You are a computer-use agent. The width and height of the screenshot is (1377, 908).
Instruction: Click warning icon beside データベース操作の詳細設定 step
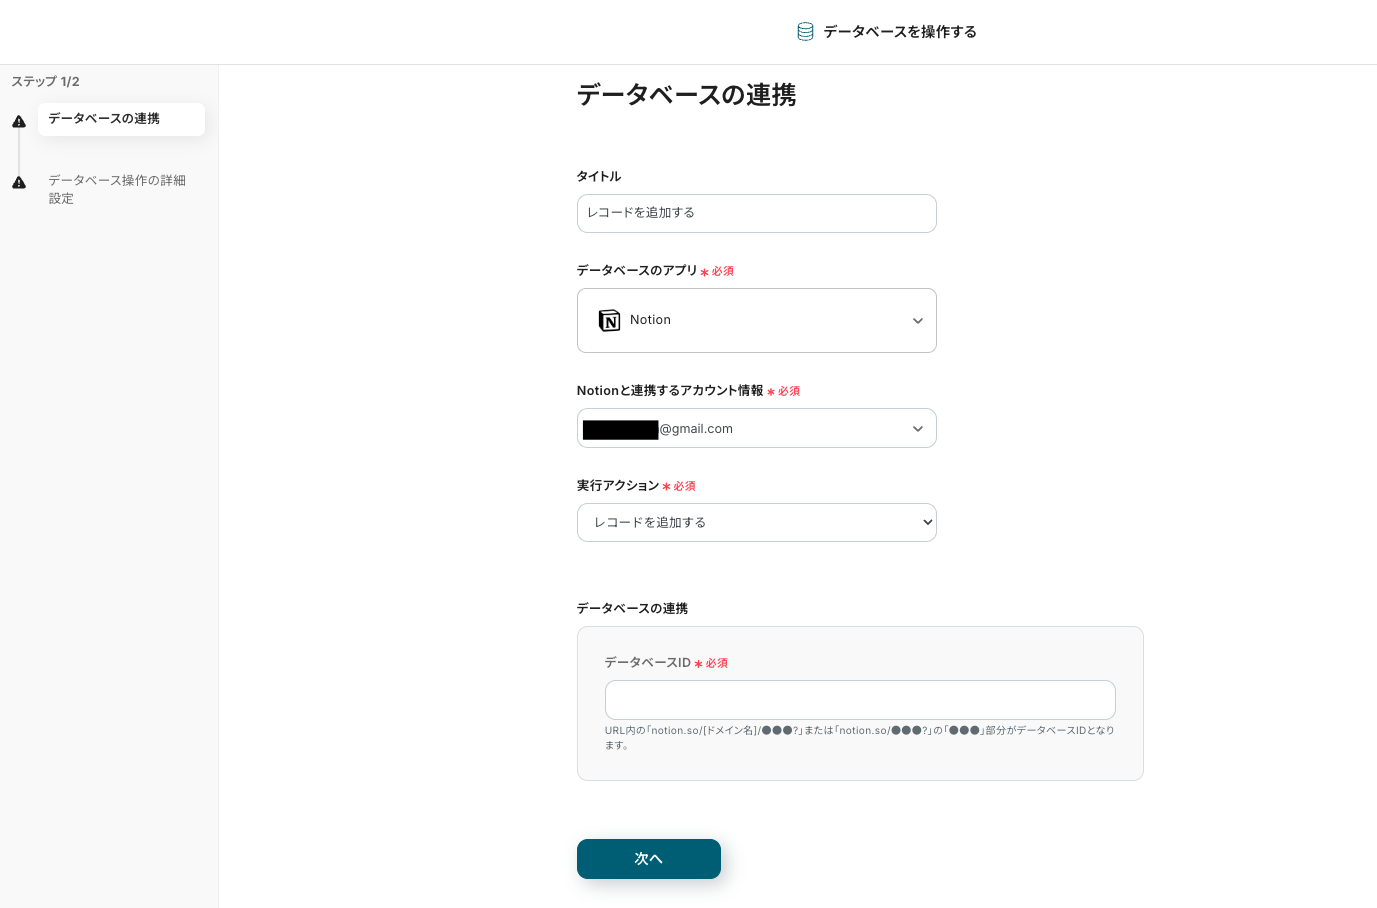point(19,183)
